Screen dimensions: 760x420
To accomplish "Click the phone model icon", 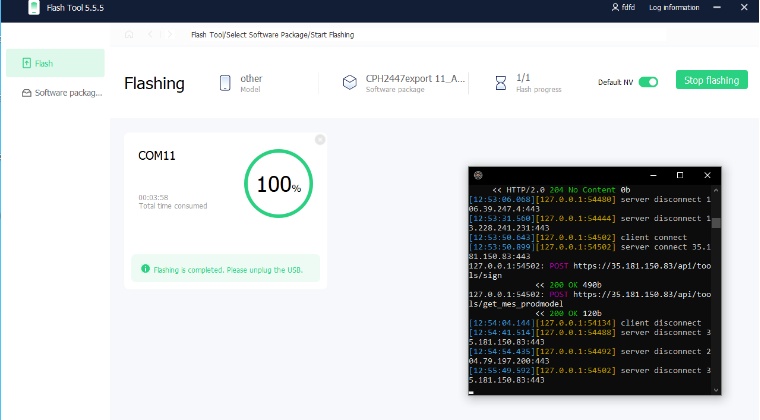I will tap(225, 83).
